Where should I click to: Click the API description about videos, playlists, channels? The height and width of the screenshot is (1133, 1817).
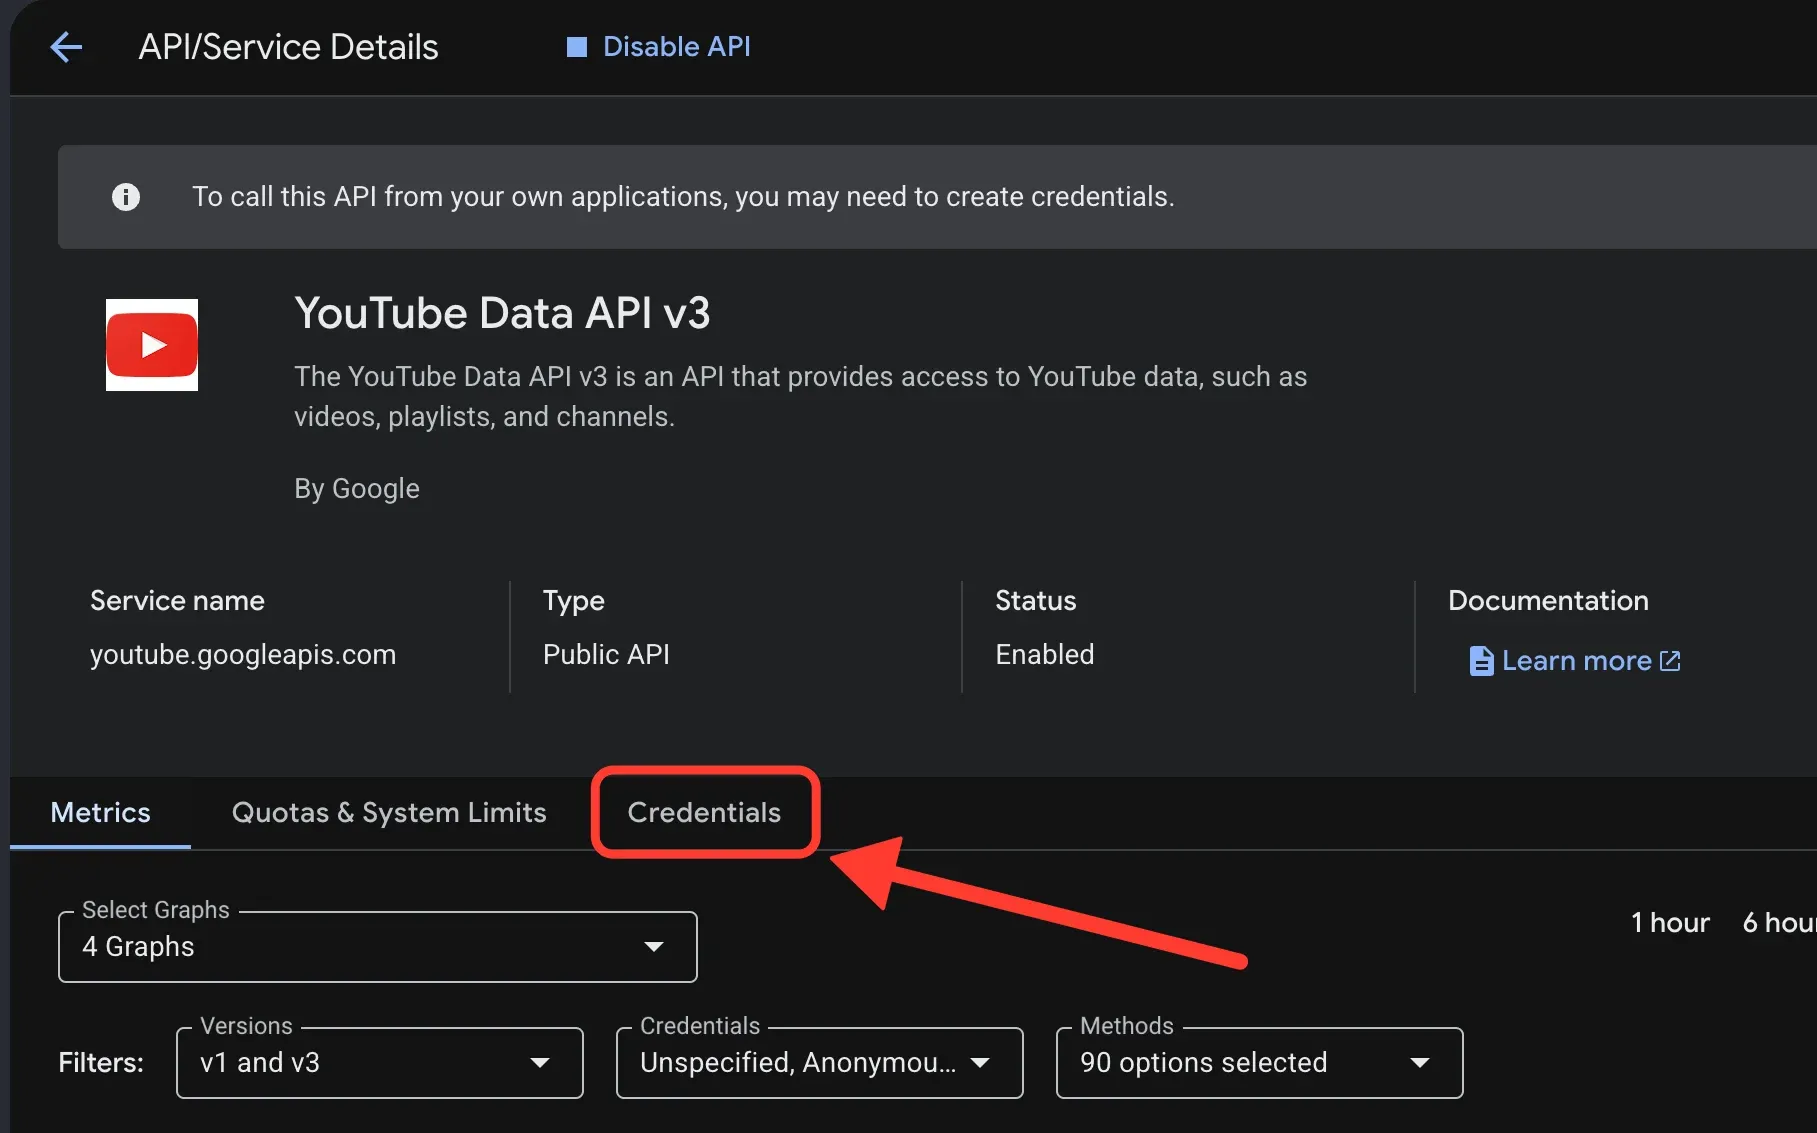tap(800, 397)
